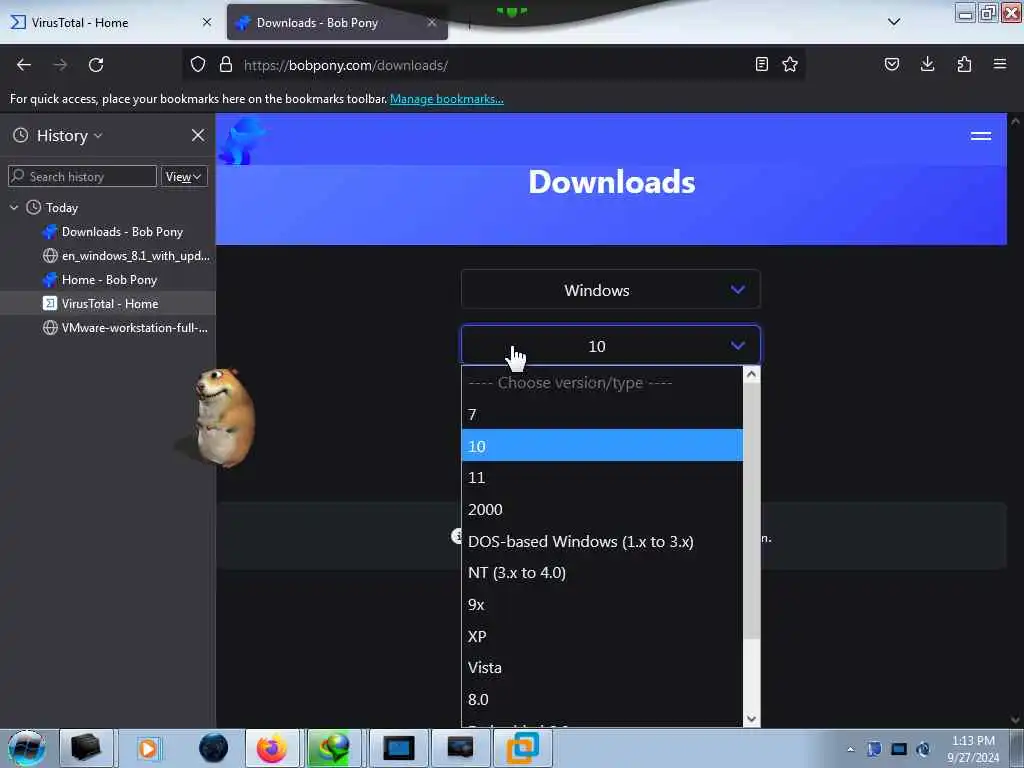
Task: Choose NT (3.x to 4.0) option
Action: click(x=602, y=573)
